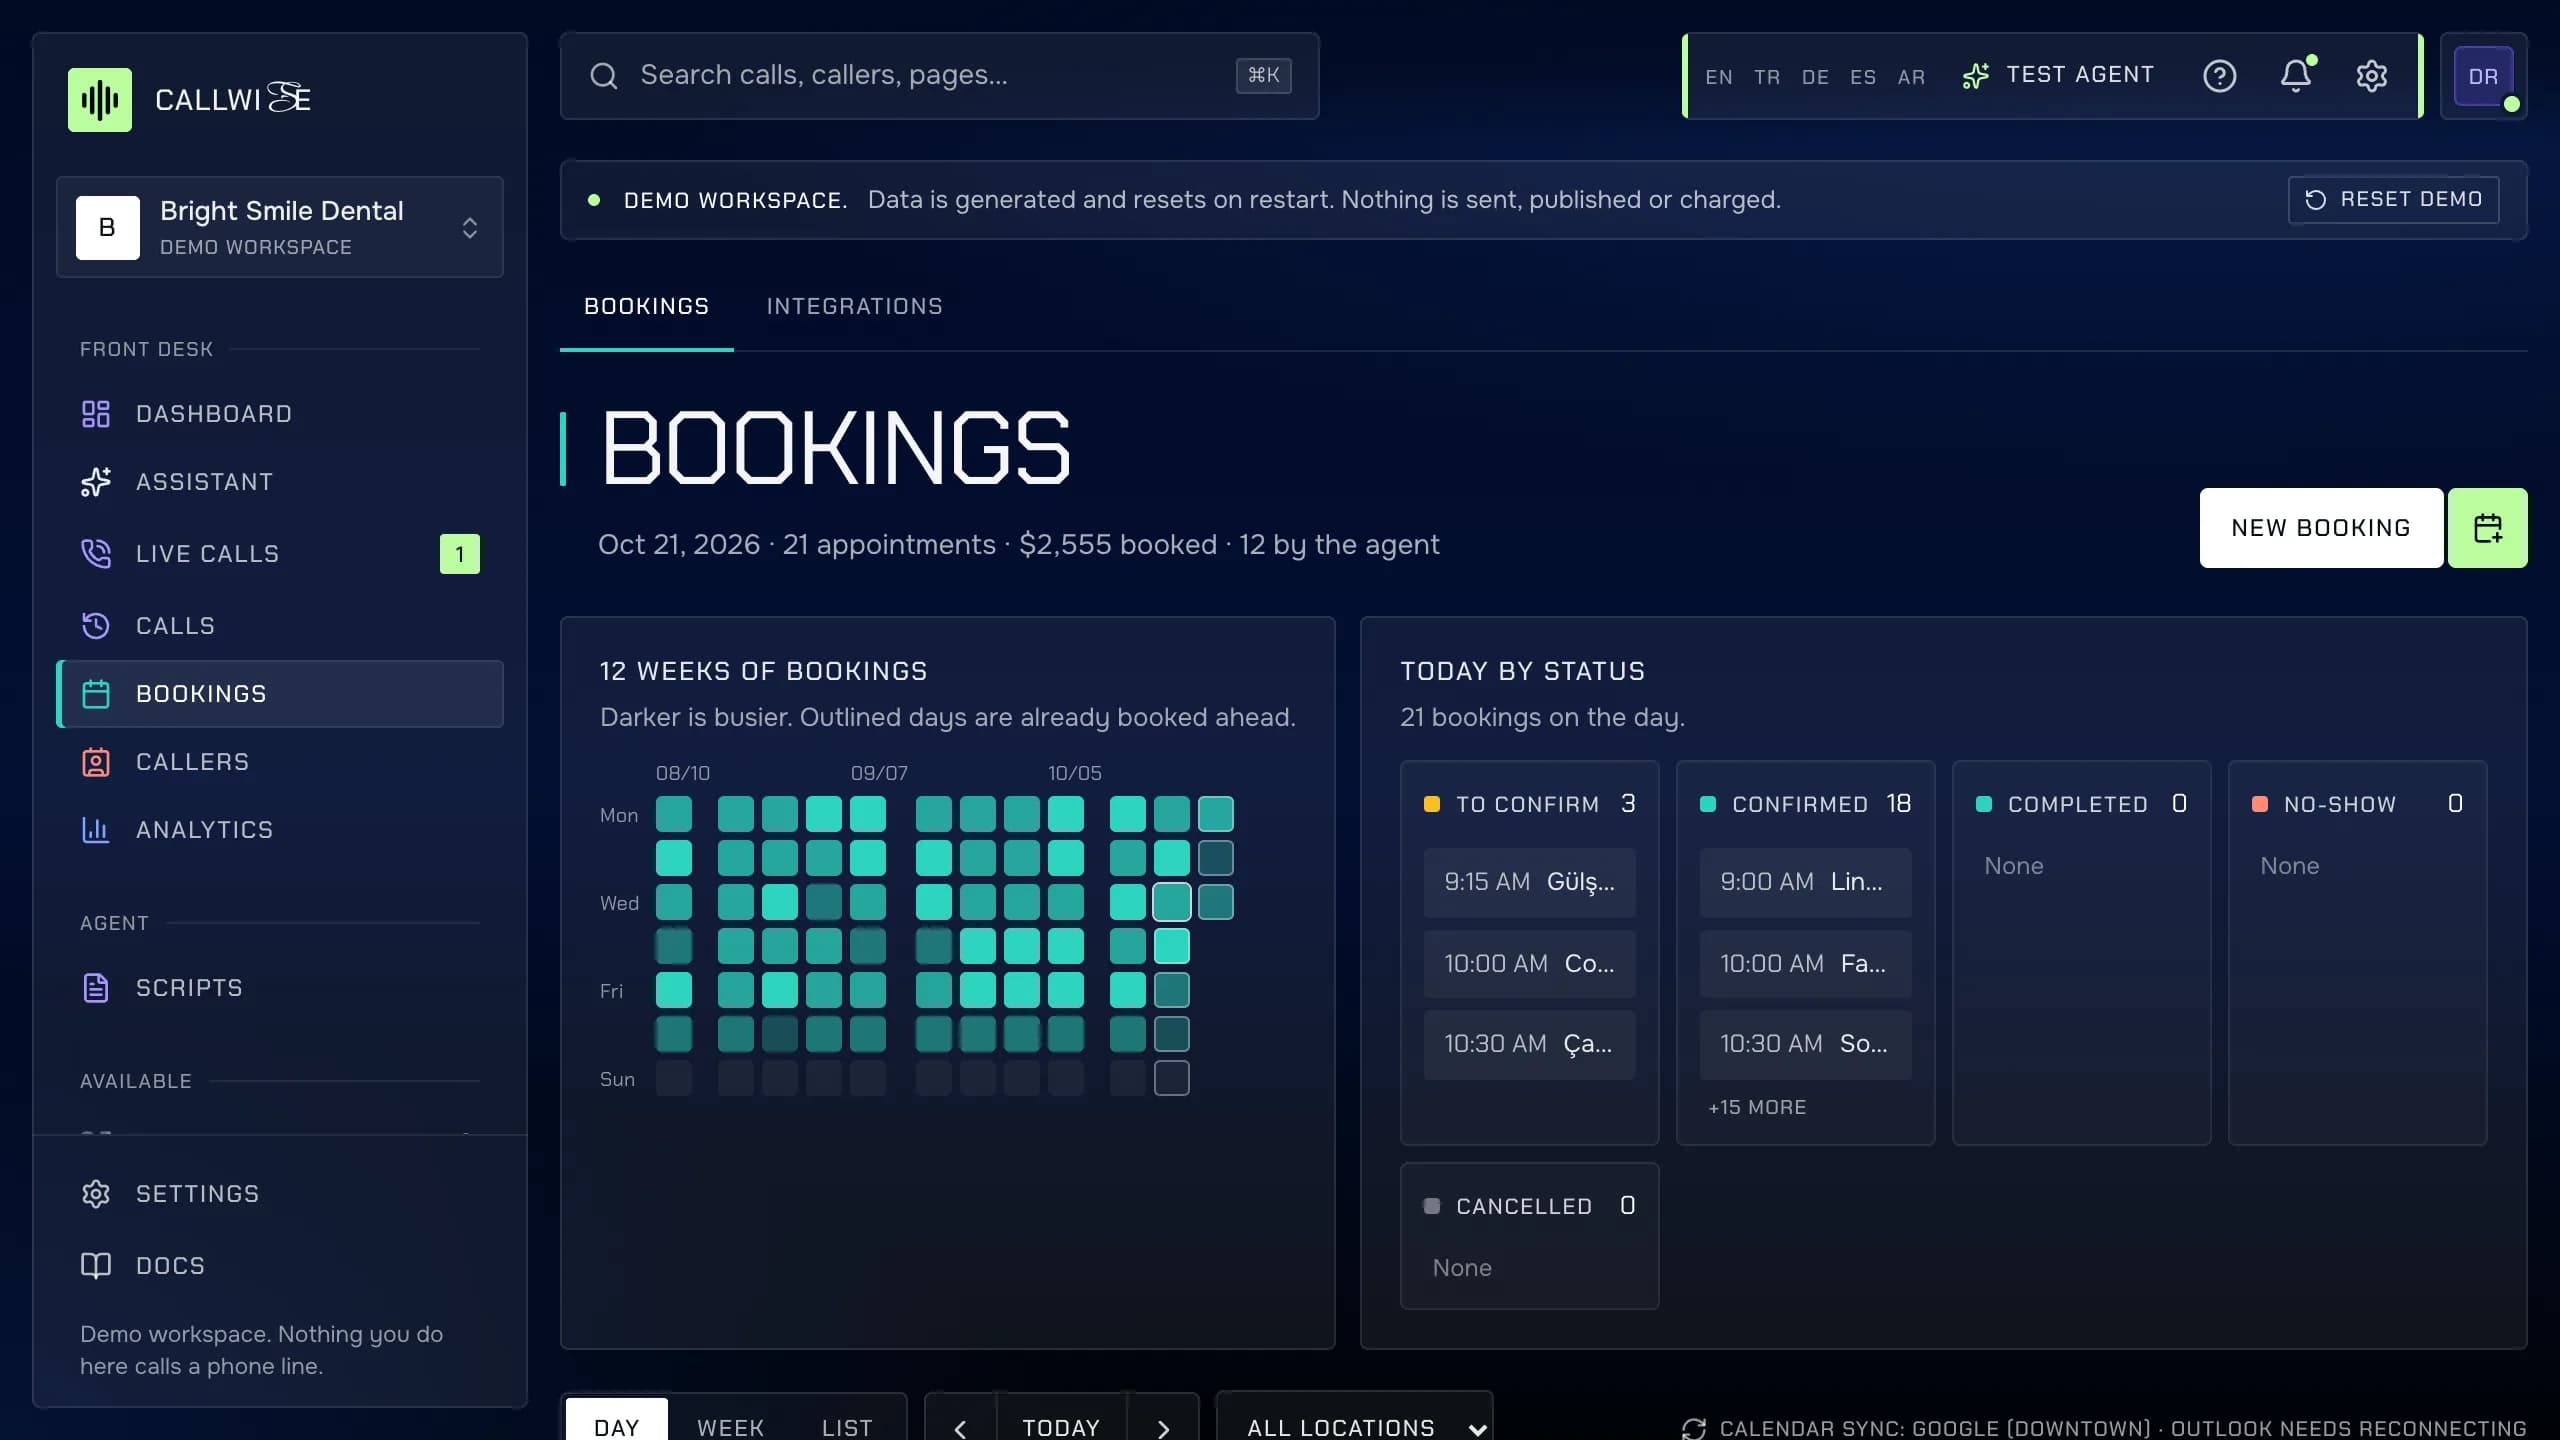The height and width of the screenshot is (1440, 2560).
Task: Open the 9:00 AM Lin... booking
Action: pos(1805,882)
